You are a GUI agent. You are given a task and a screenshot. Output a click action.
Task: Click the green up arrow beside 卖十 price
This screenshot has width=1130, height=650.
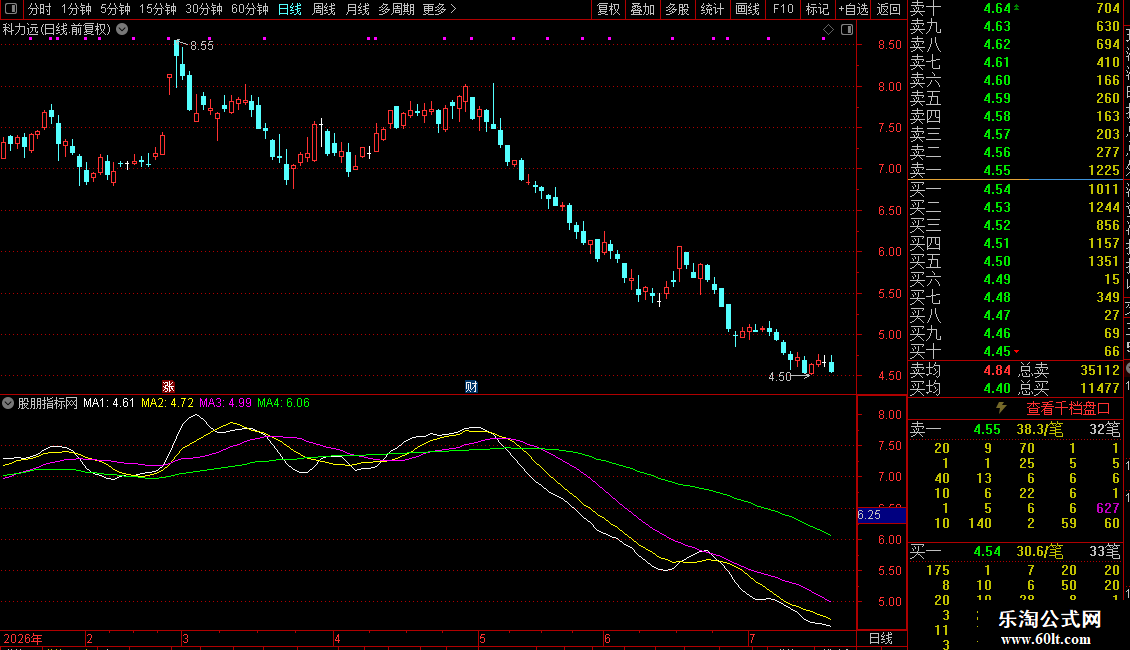click(1017, 7)
